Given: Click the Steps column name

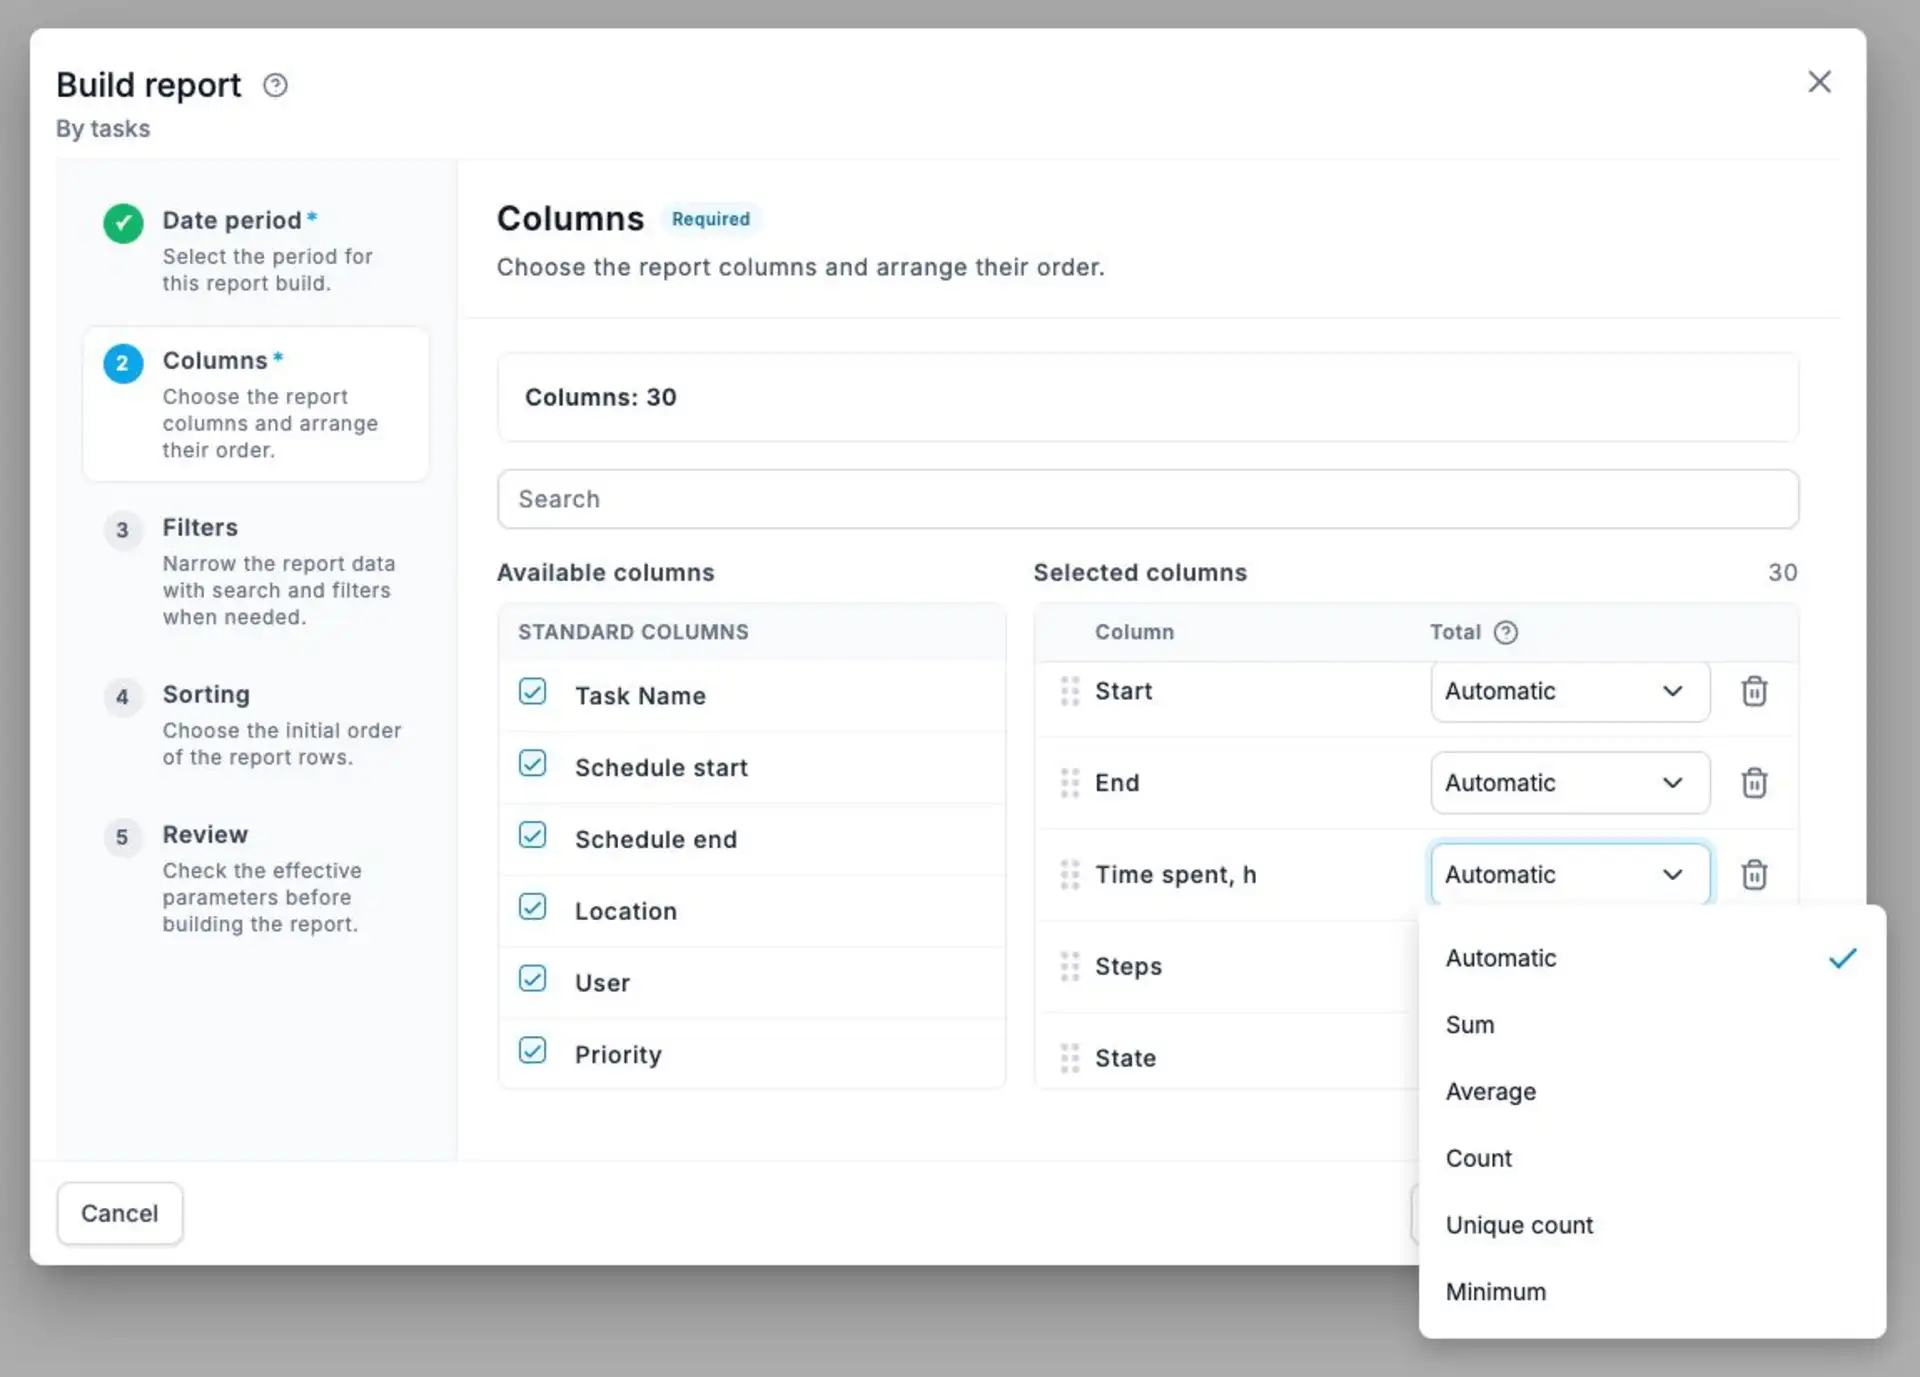Looking at the screenshot, I should [x=1128, y=967].
